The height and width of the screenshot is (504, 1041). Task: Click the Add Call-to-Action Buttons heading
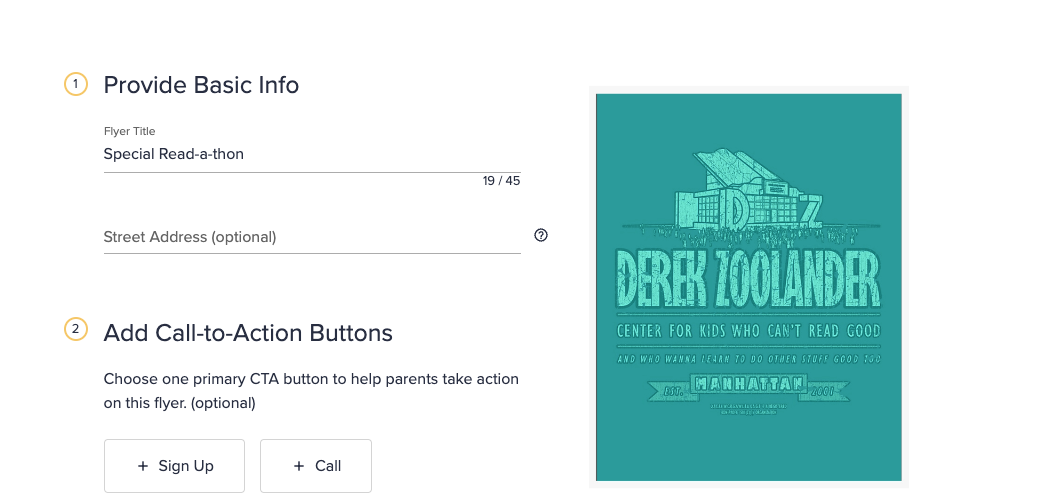coord(248,332)
